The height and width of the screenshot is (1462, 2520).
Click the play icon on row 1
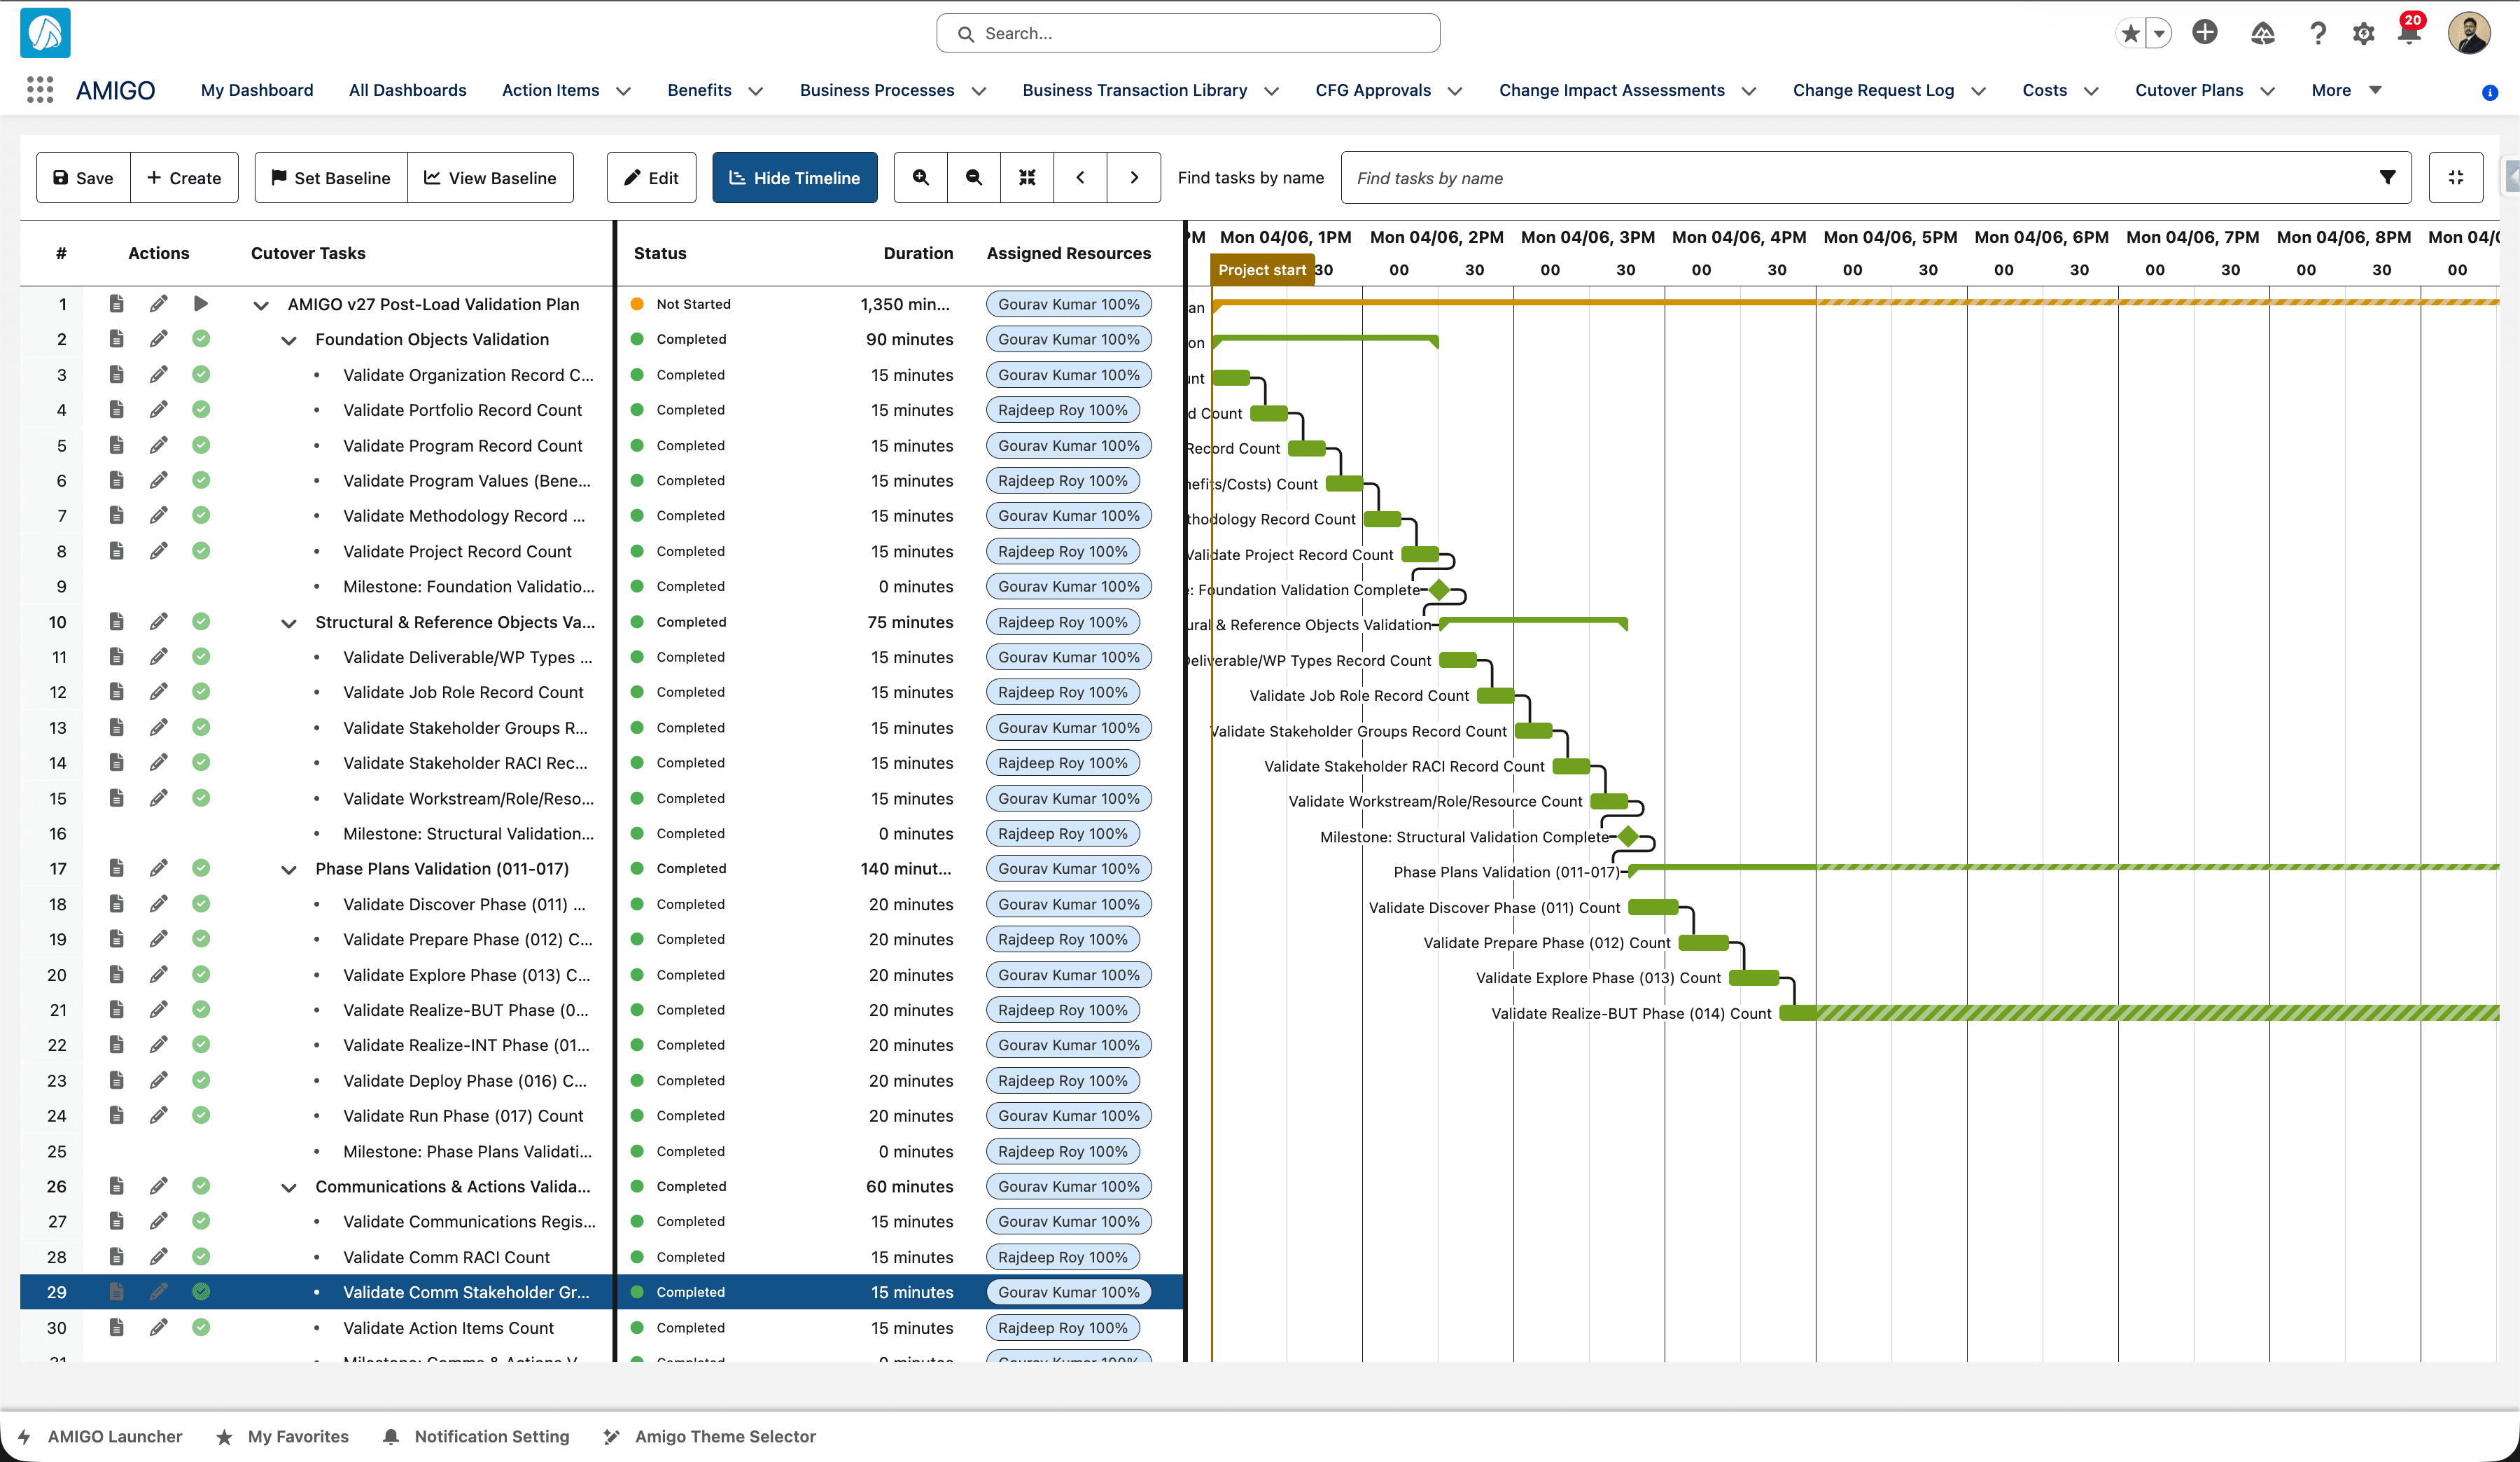point(201,304)
